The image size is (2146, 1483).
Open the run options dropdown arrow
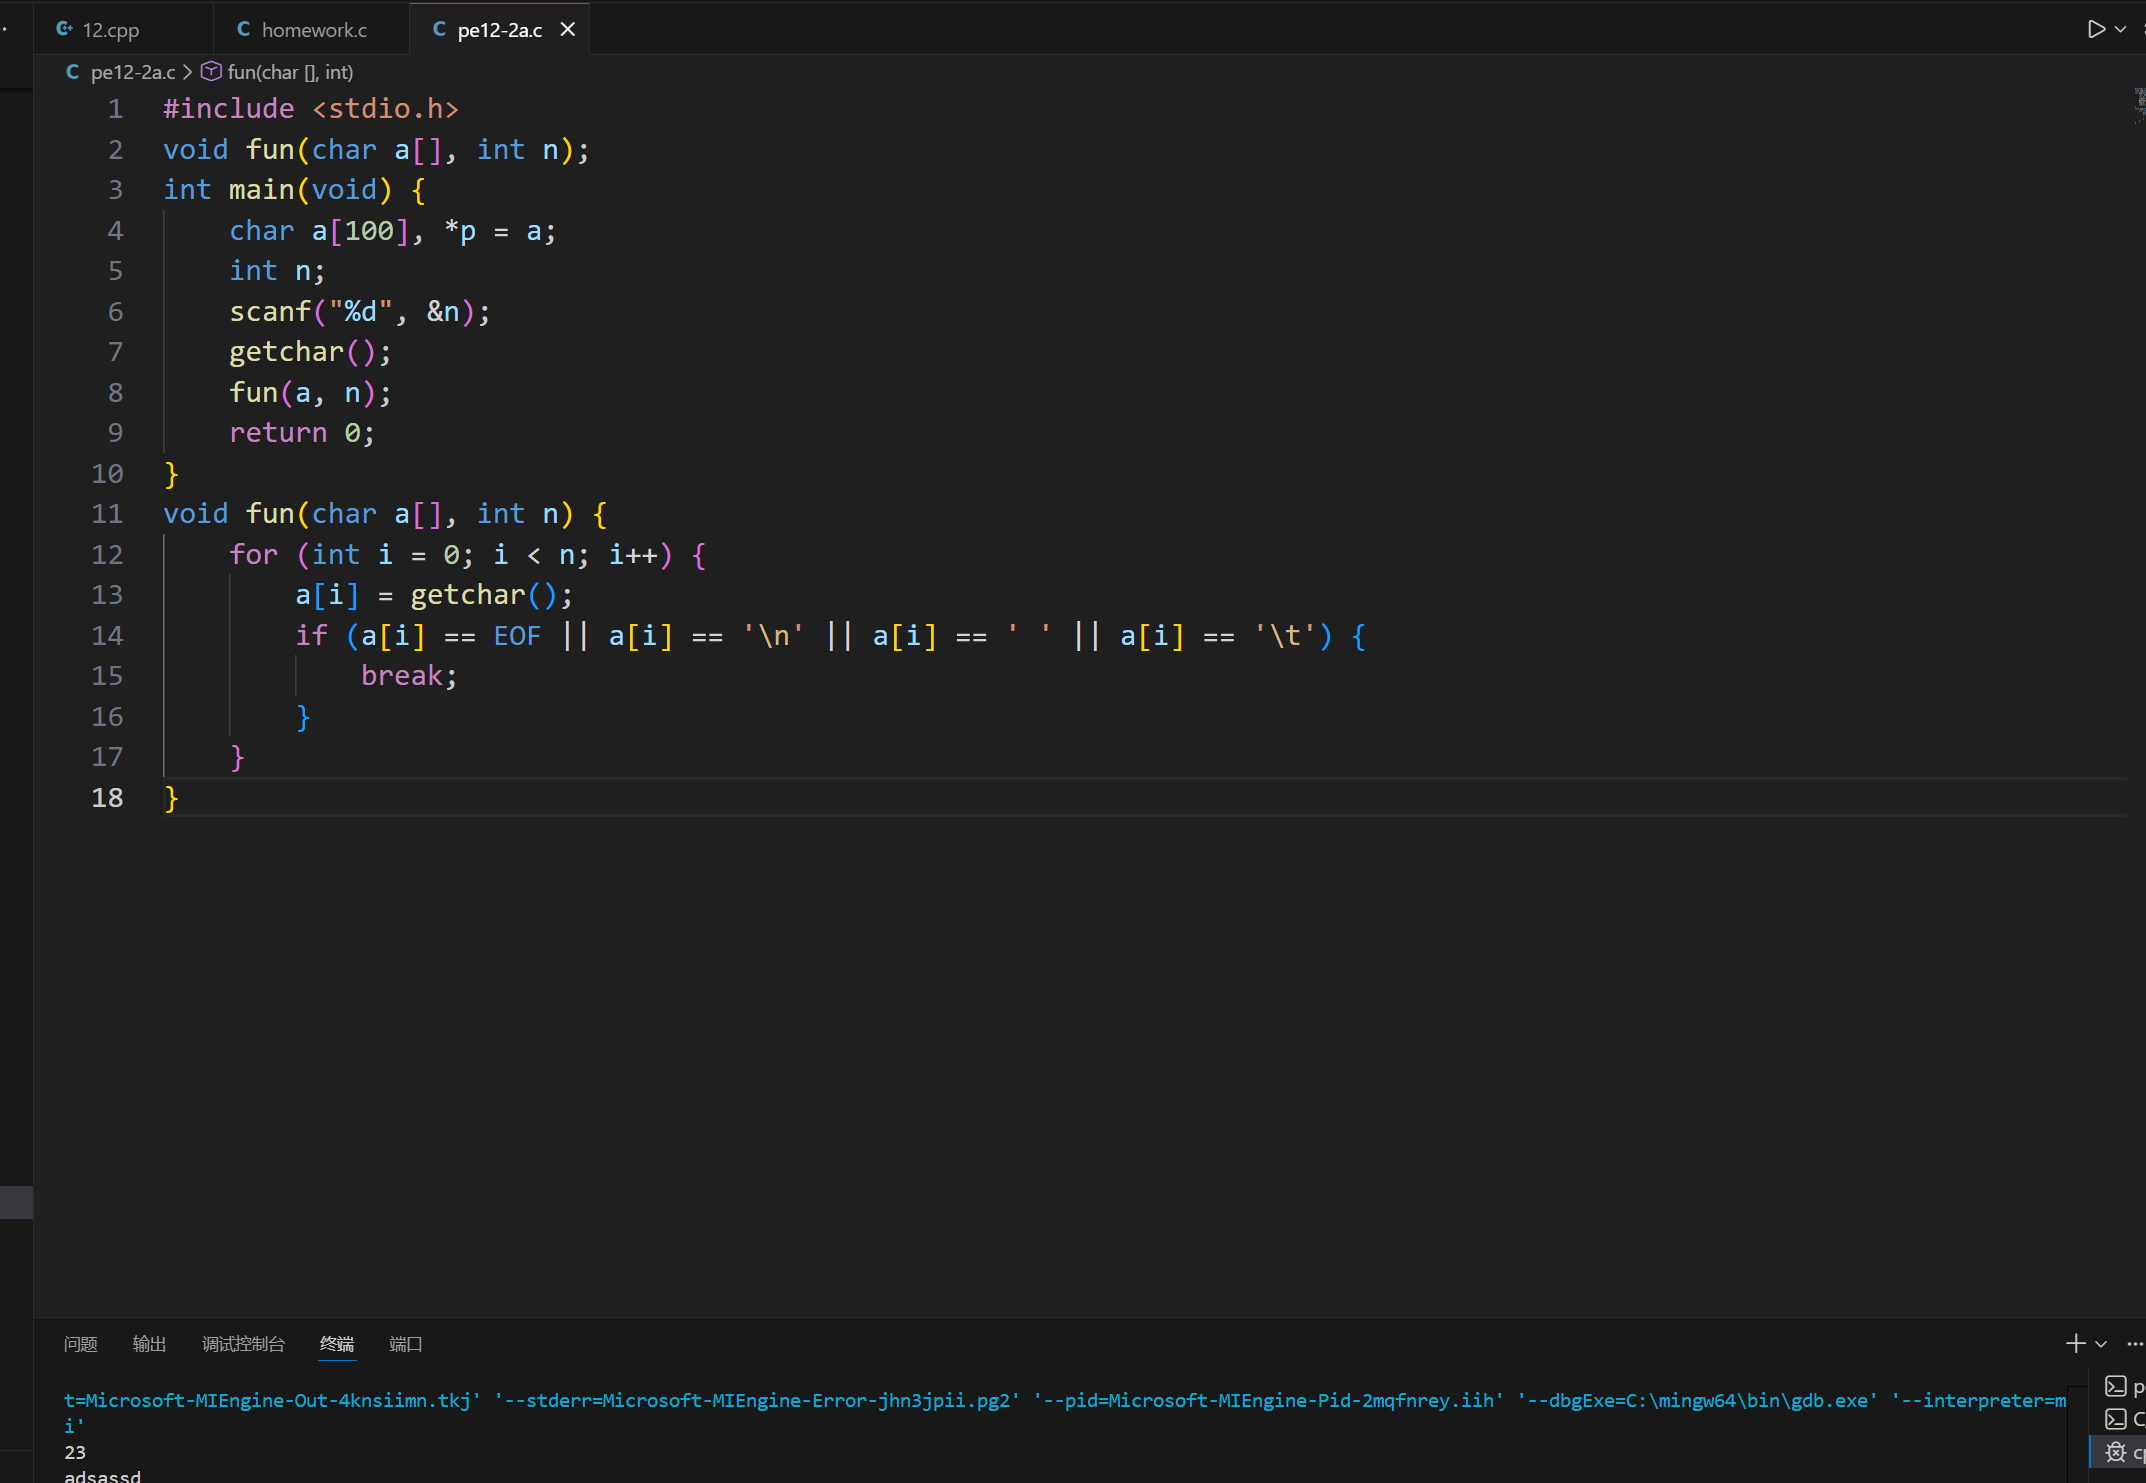point(2120,29)
